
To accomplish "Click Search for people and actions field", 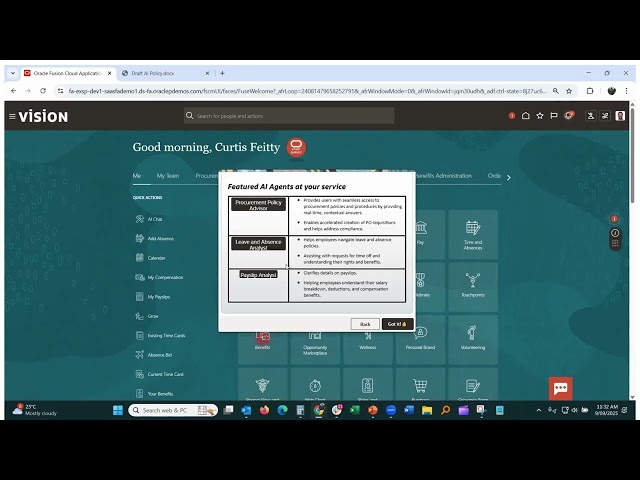I will (x=289, y=116).
